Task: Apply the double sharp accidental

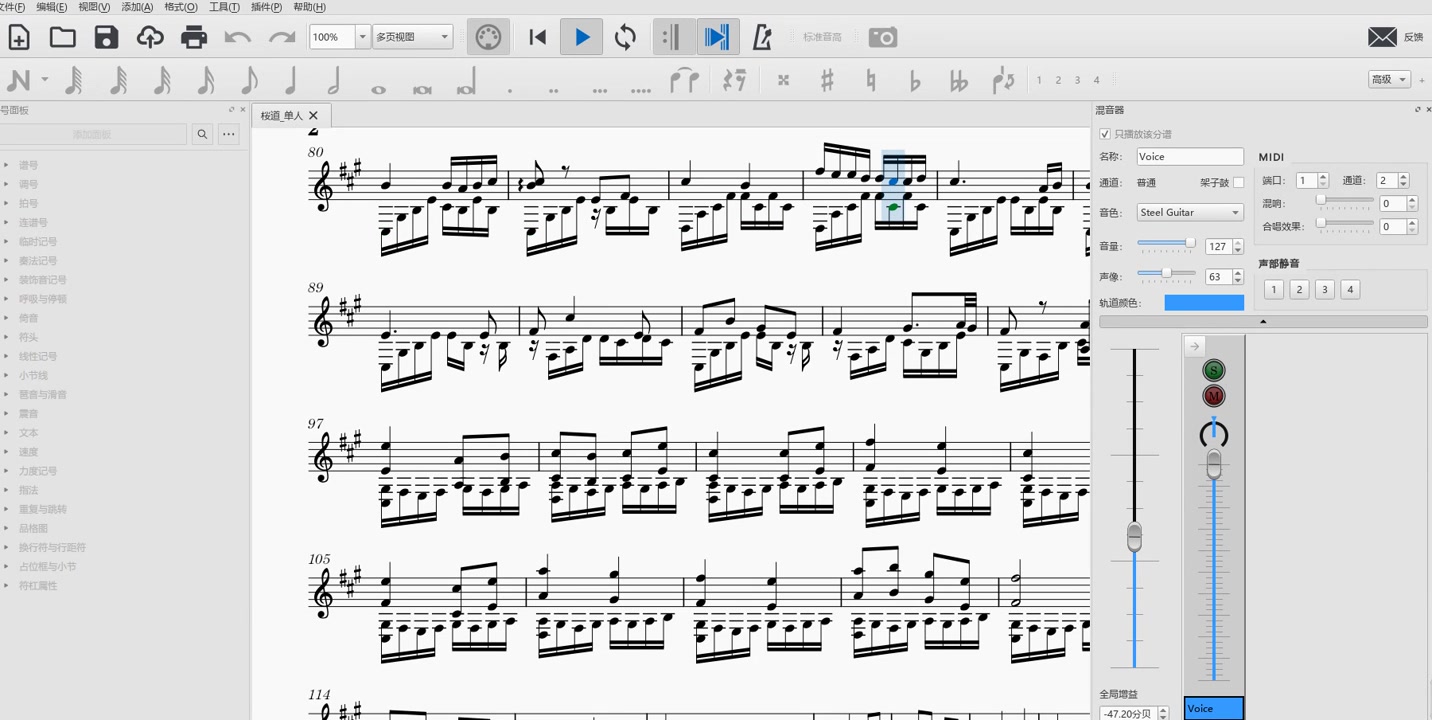Action: point(783,80)
